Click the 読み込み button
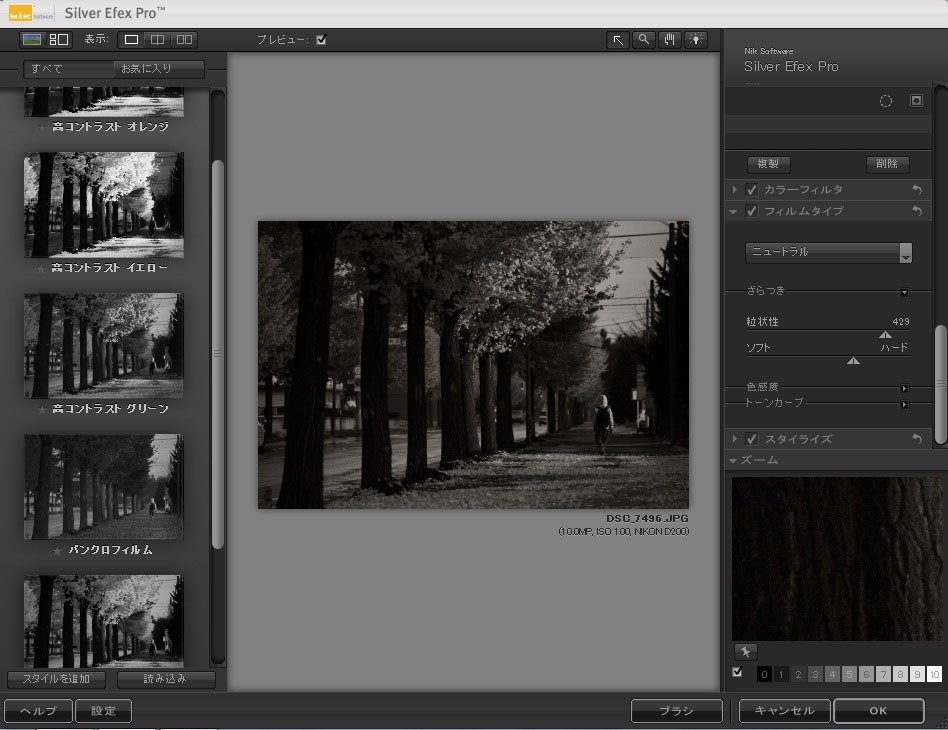 (x=166, y=679)
